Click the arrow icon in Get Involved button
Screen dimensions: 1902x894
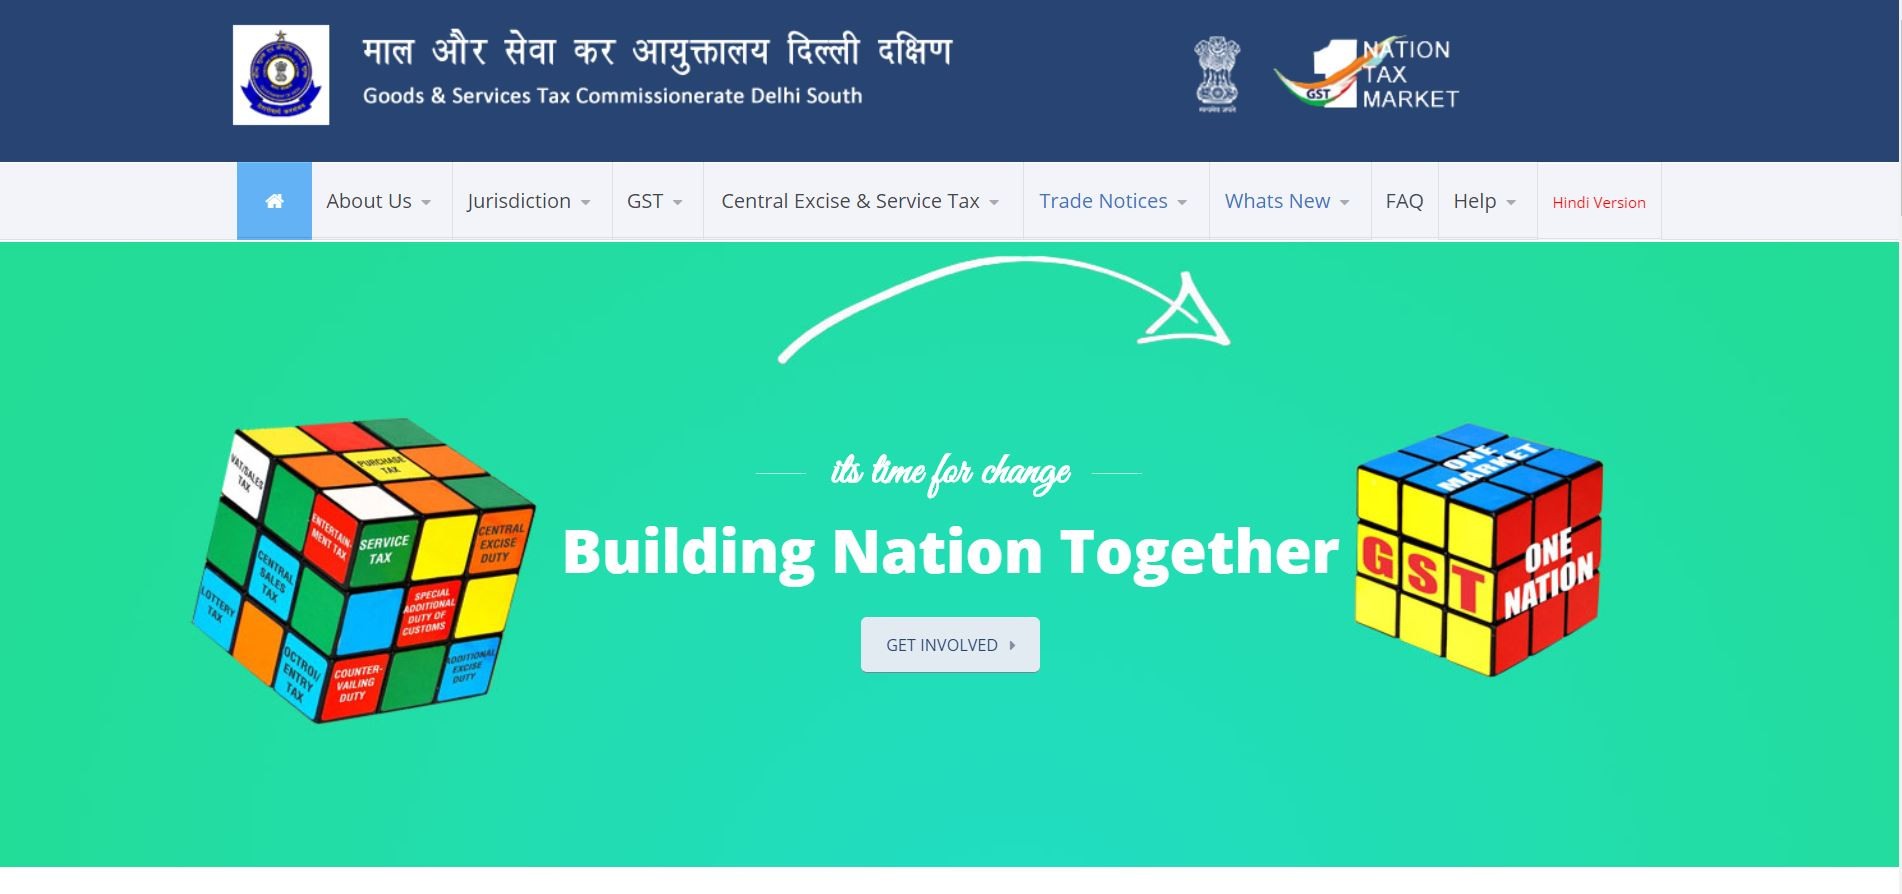coord(1012,645)
